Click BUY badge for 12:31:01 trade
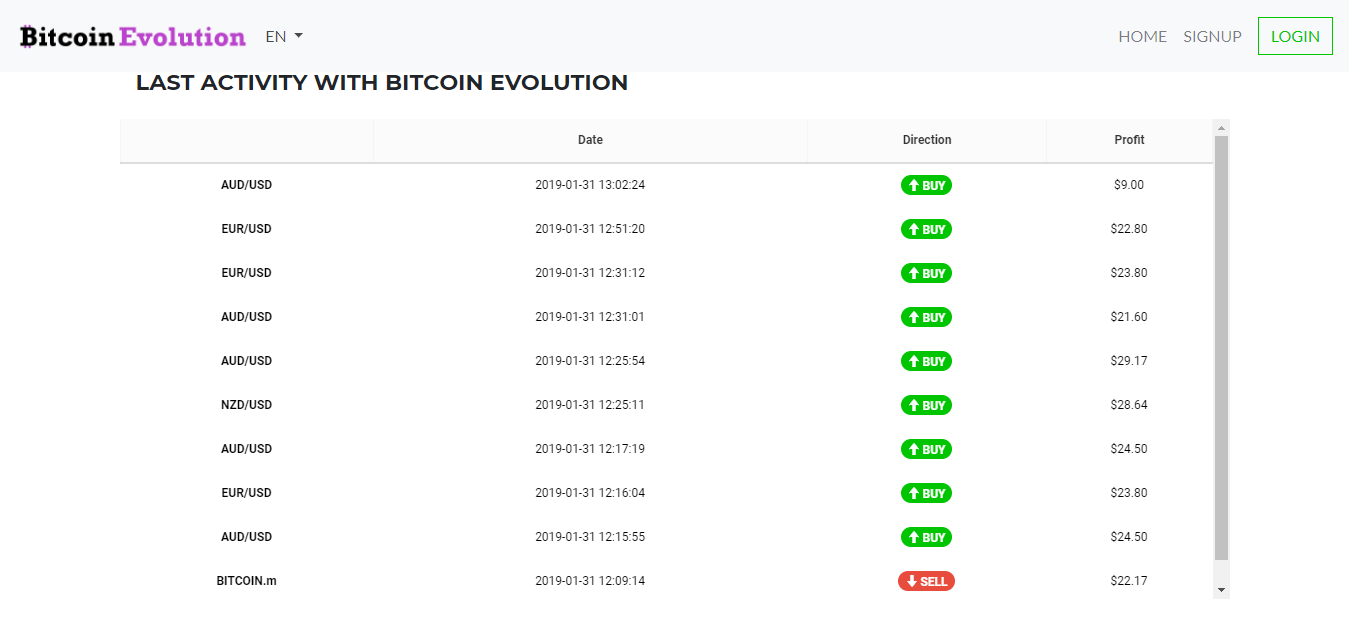 pyautogui.click(x=926, y=317)
